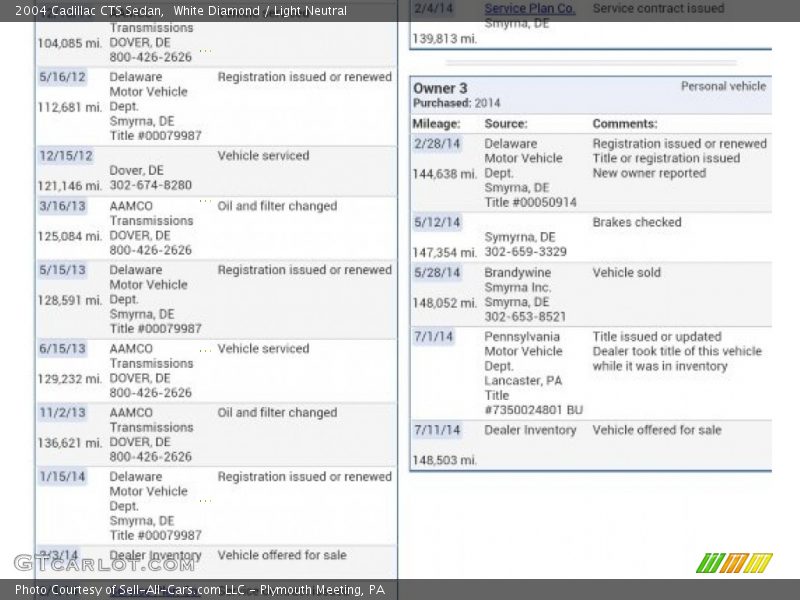Select the 11/2/13 date entry
The width and height of the screenshot is (800, 600).
[x=62, y=412]
